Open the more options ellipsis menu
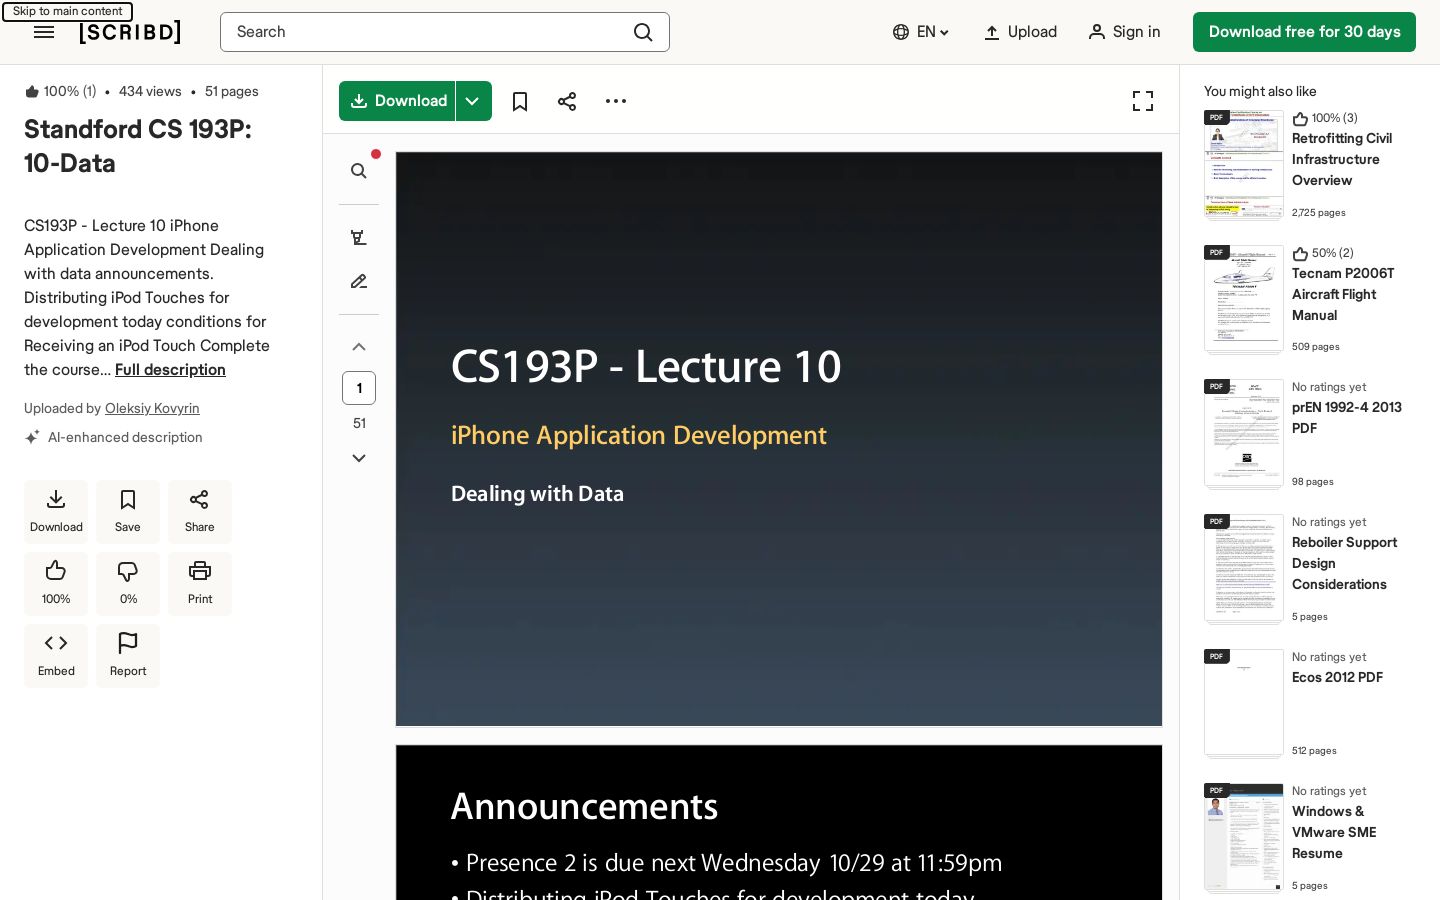1440x900 pixels. (x=616, y=101)
